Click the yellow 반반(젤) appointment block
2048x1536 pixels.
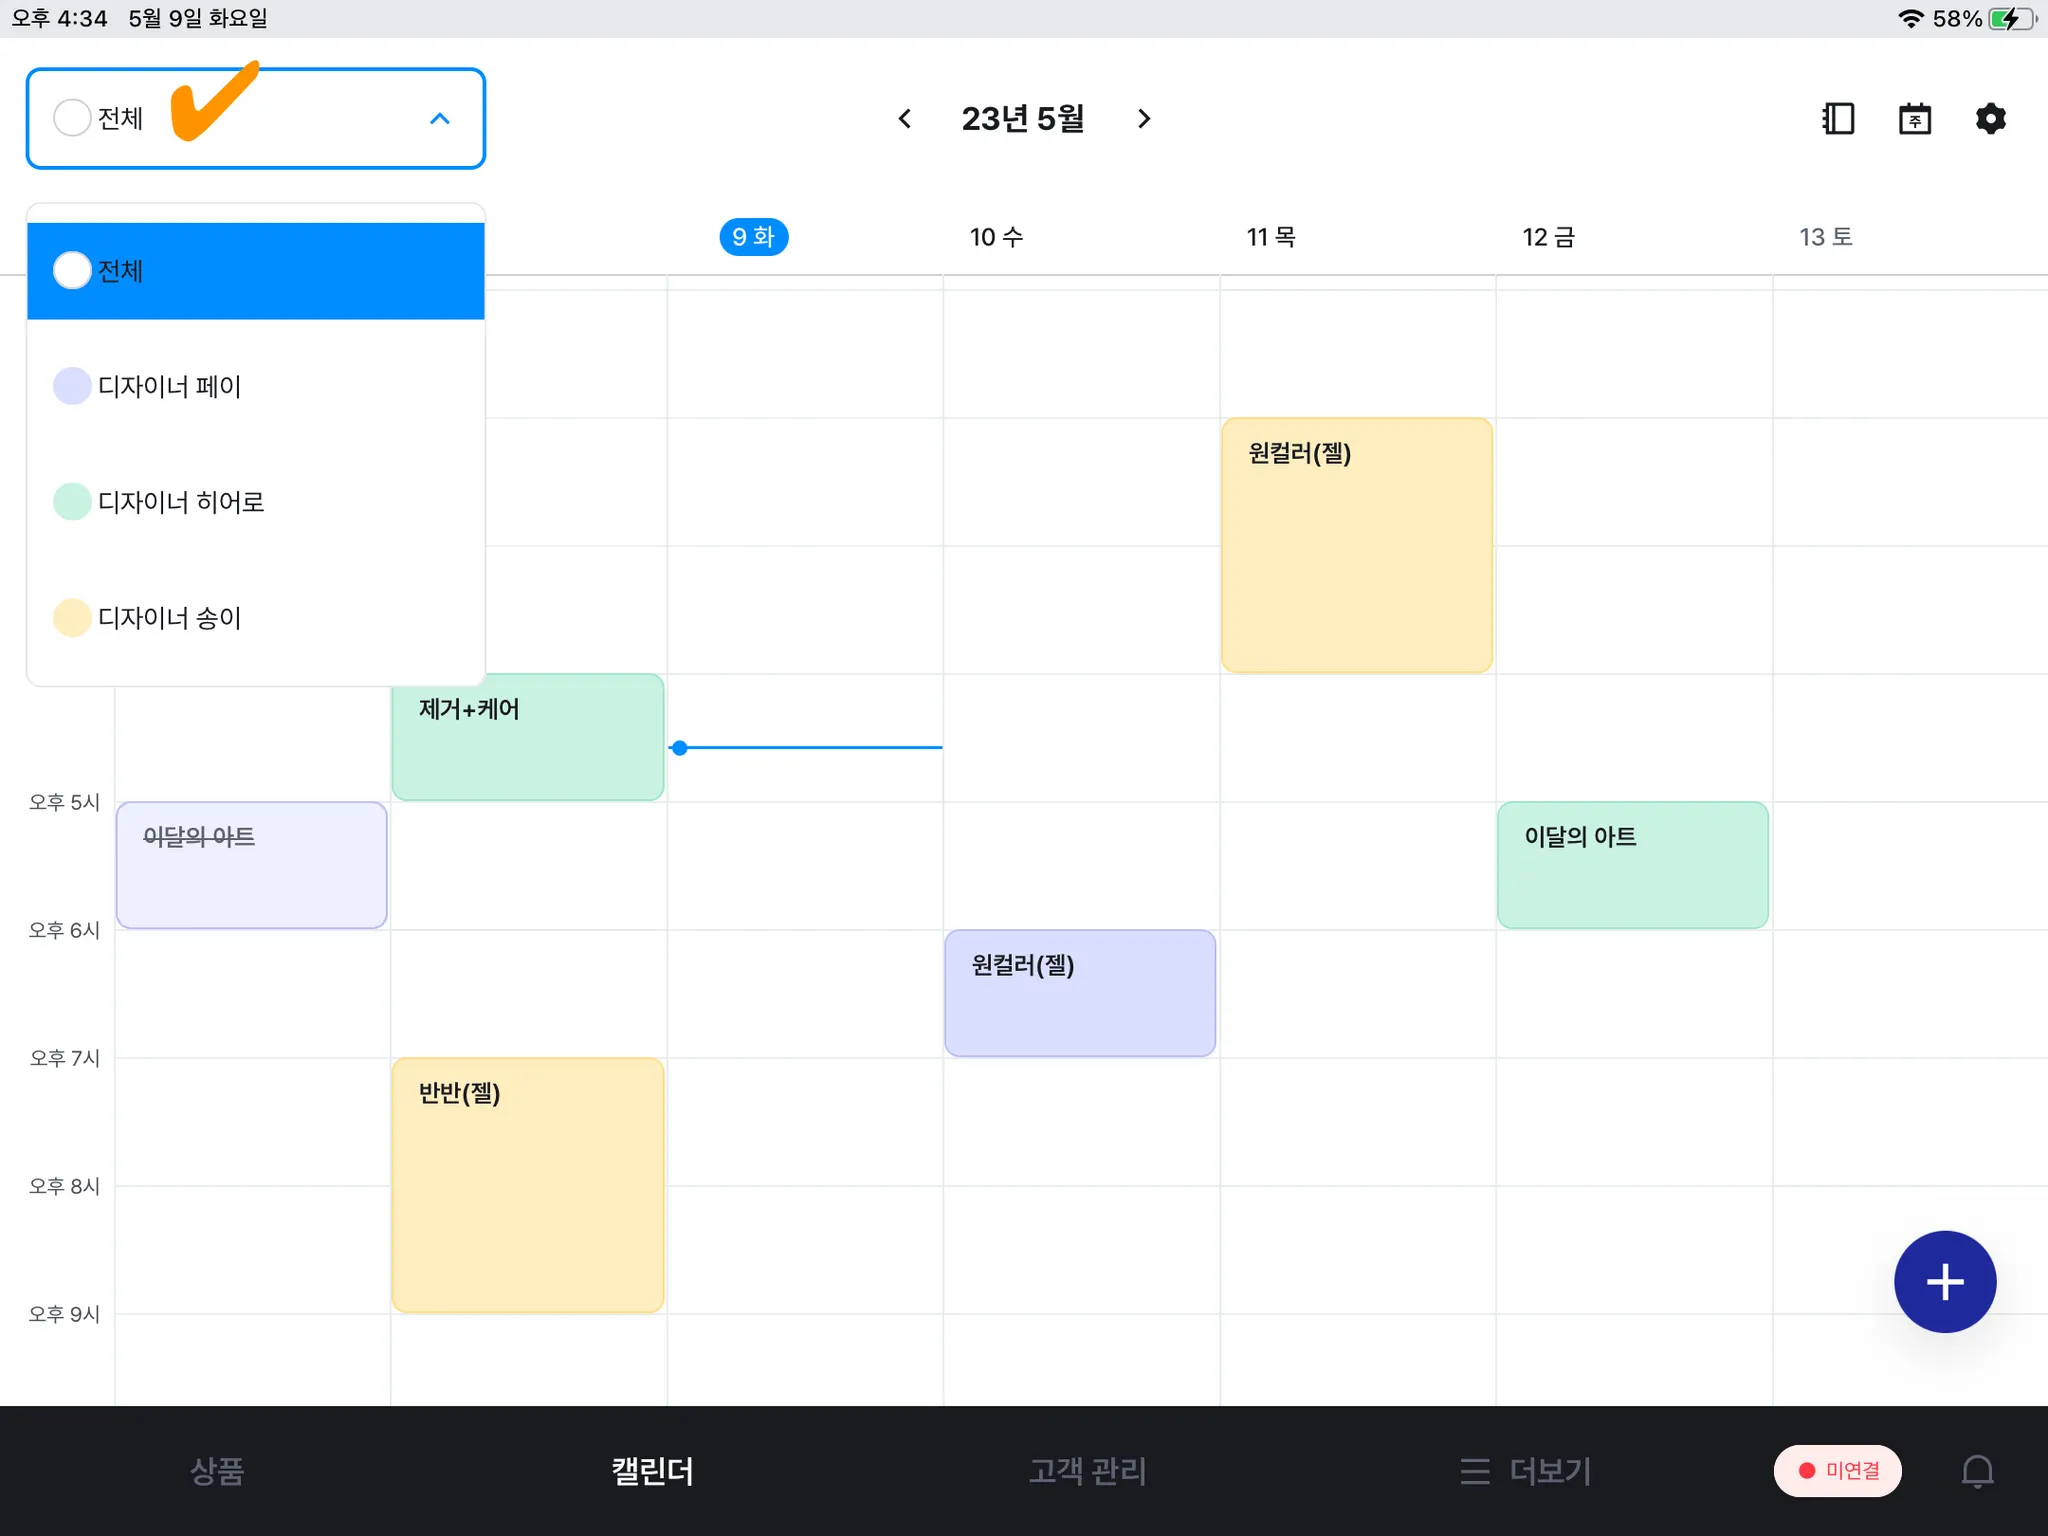coord(527,1185)
